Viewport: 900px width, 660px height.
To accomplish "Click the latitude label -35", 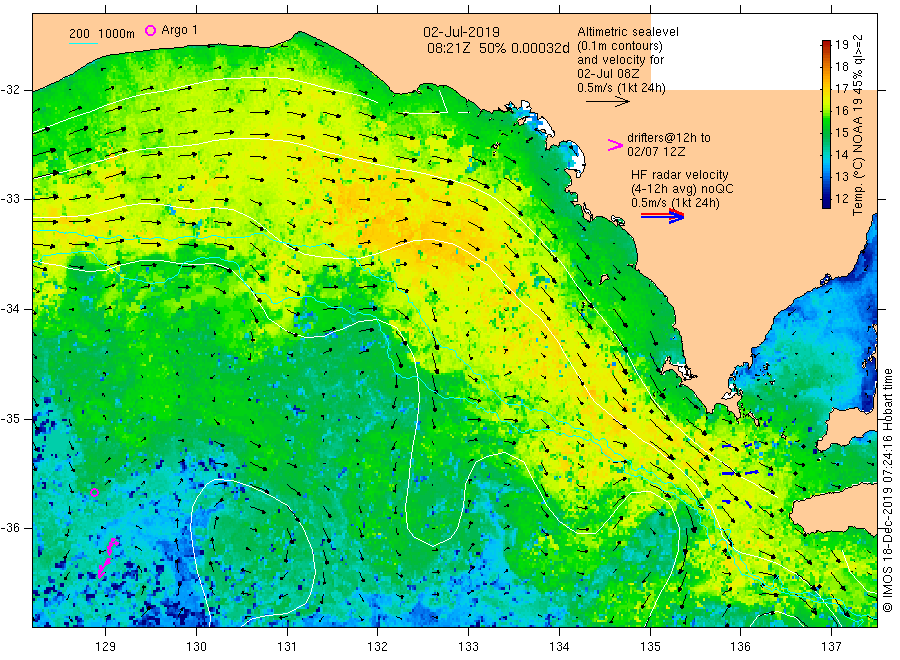I will click(x=10, y=418).
